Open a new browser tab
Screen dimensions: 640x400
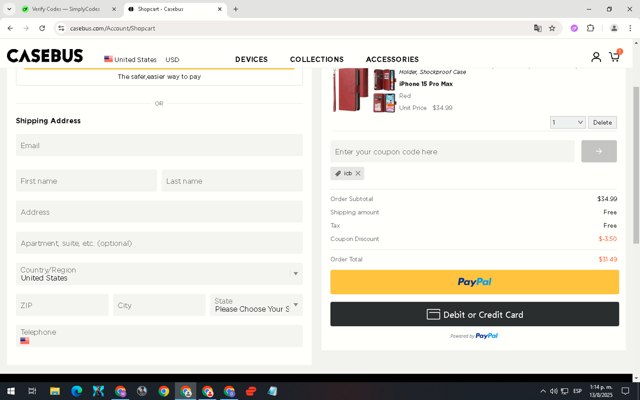pyautogui.click(x=236, y=9)
